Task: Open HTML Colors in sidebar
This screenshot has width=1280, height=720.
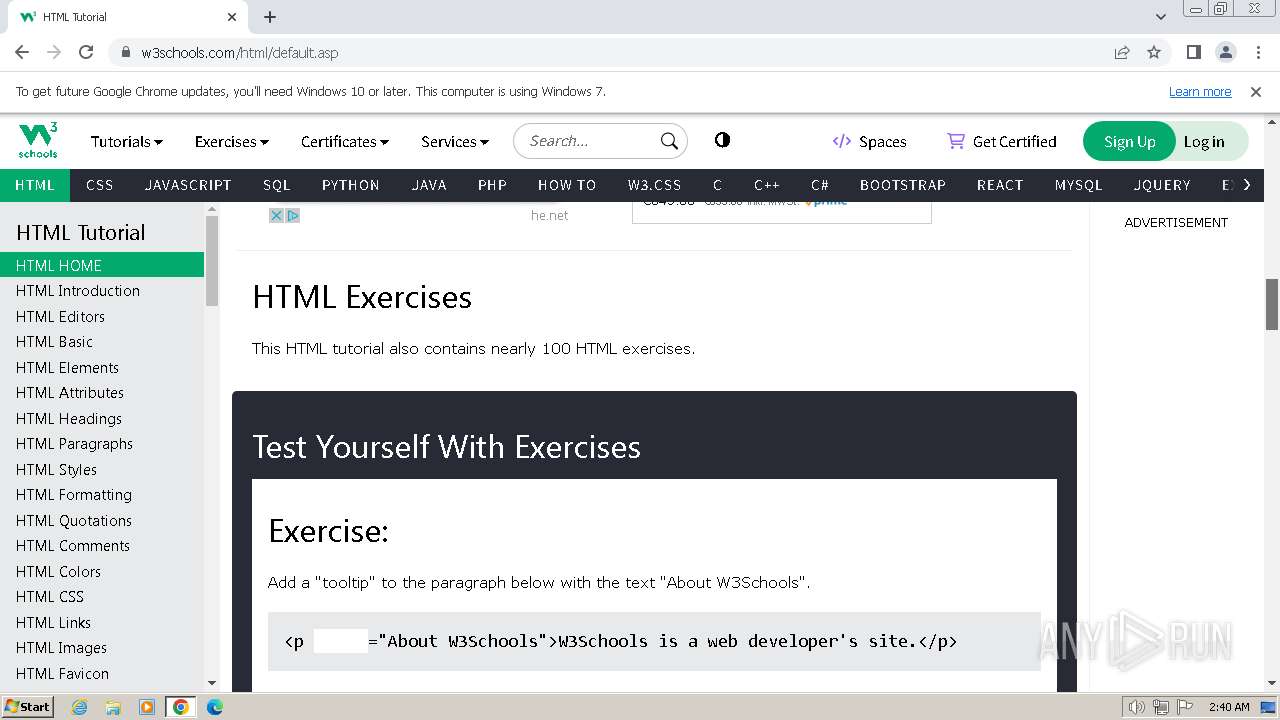Action: [x=102, y=571]
